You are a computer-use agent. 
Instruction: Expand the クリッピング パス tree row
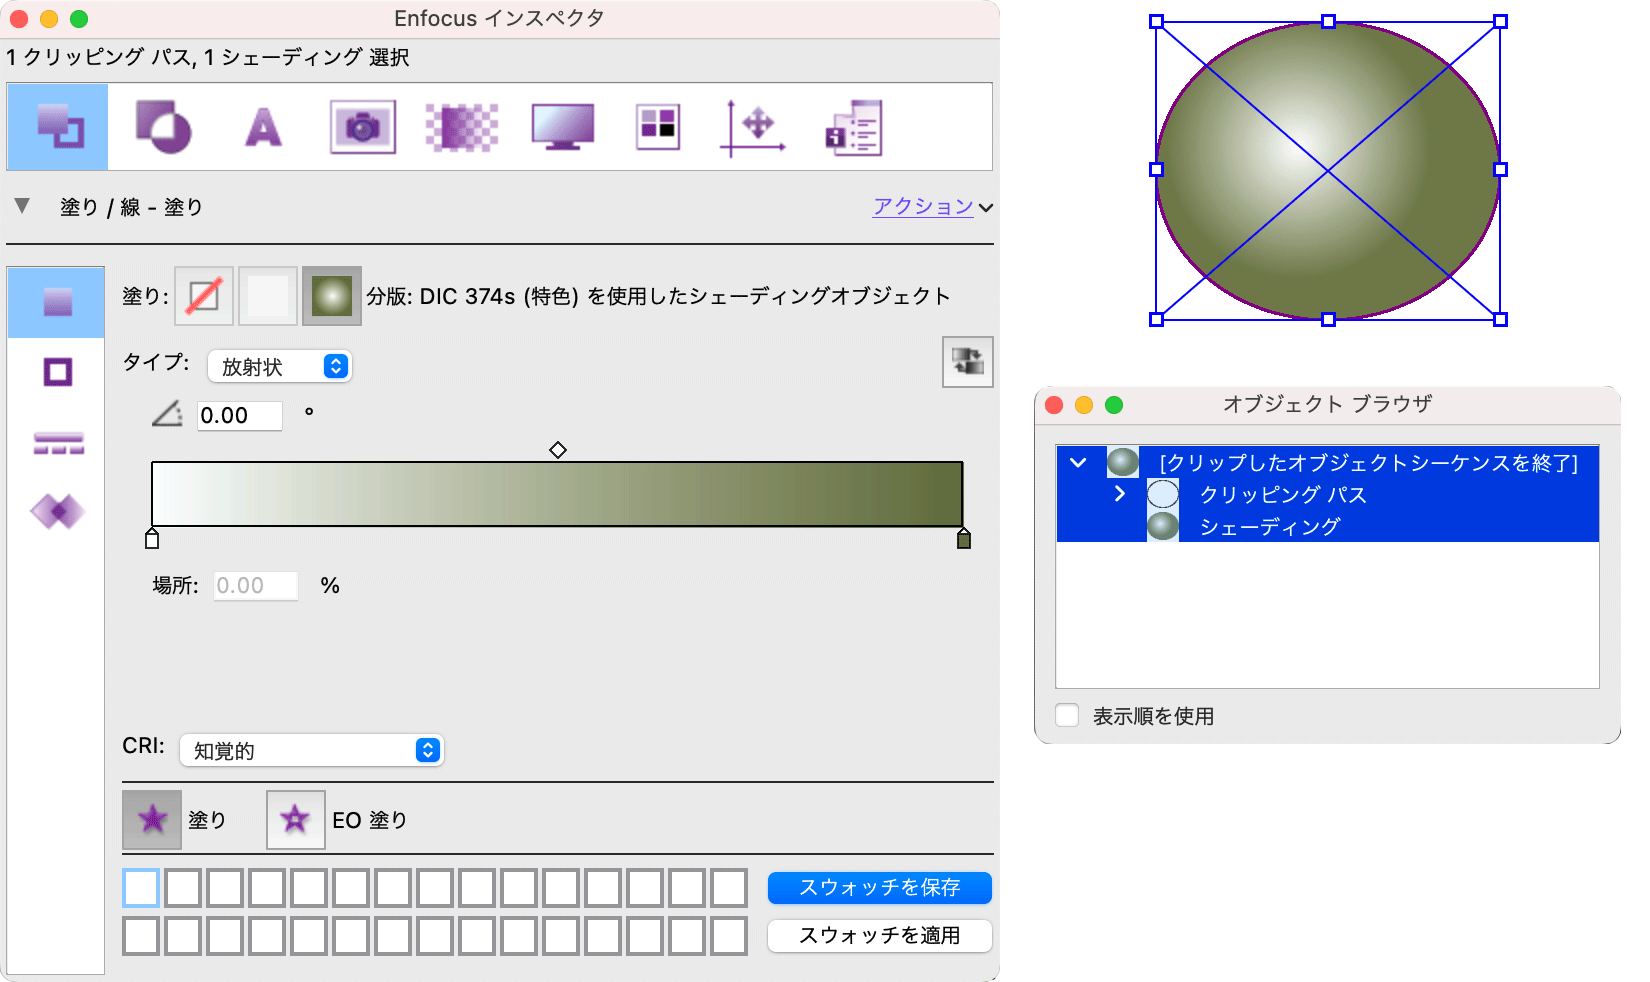[x=1119, y=494]
